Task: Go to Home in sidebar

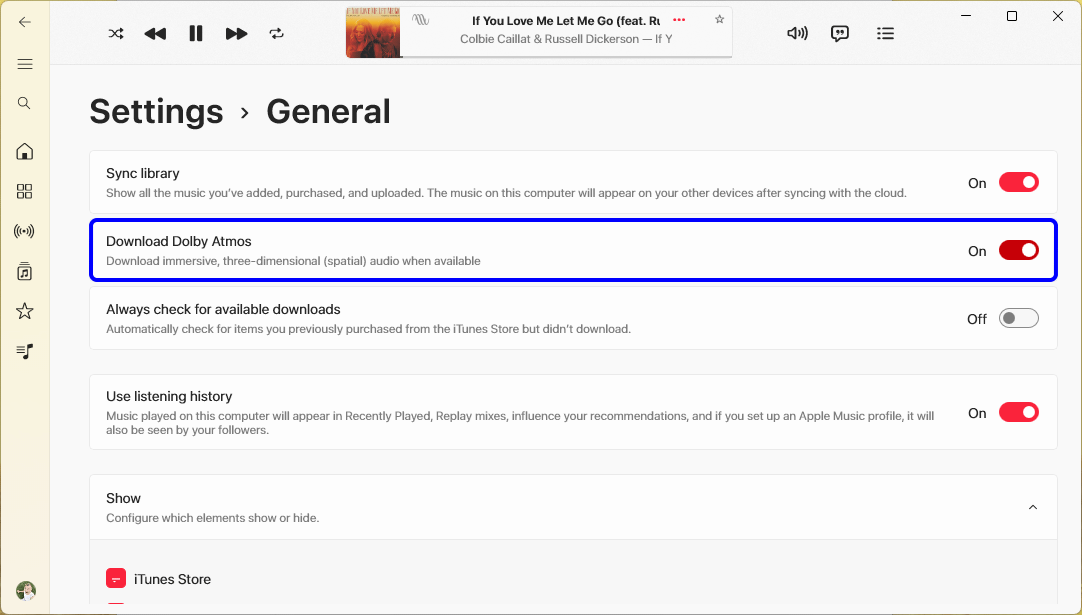Action: (25, 151)
